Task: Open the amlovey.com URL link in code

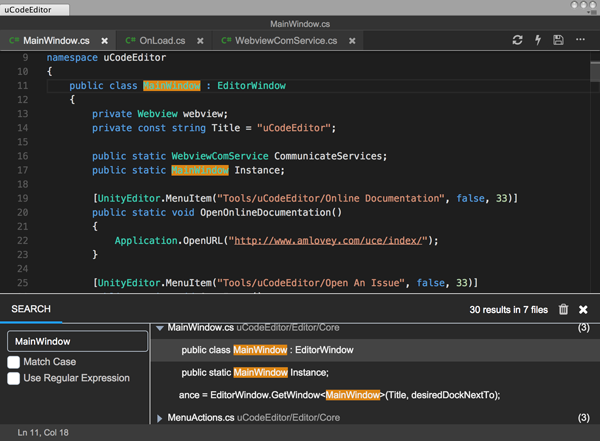Action: [x=328, y=241]
